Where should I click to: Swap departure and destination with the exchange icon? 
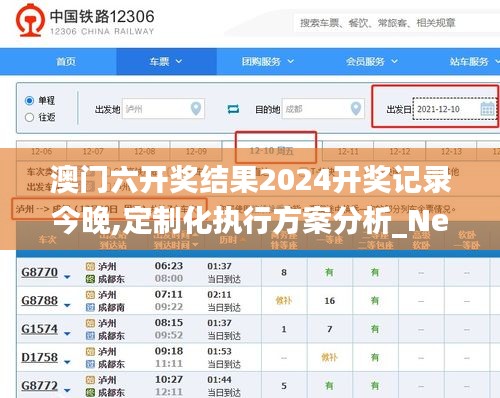click(x=233, y=109)
